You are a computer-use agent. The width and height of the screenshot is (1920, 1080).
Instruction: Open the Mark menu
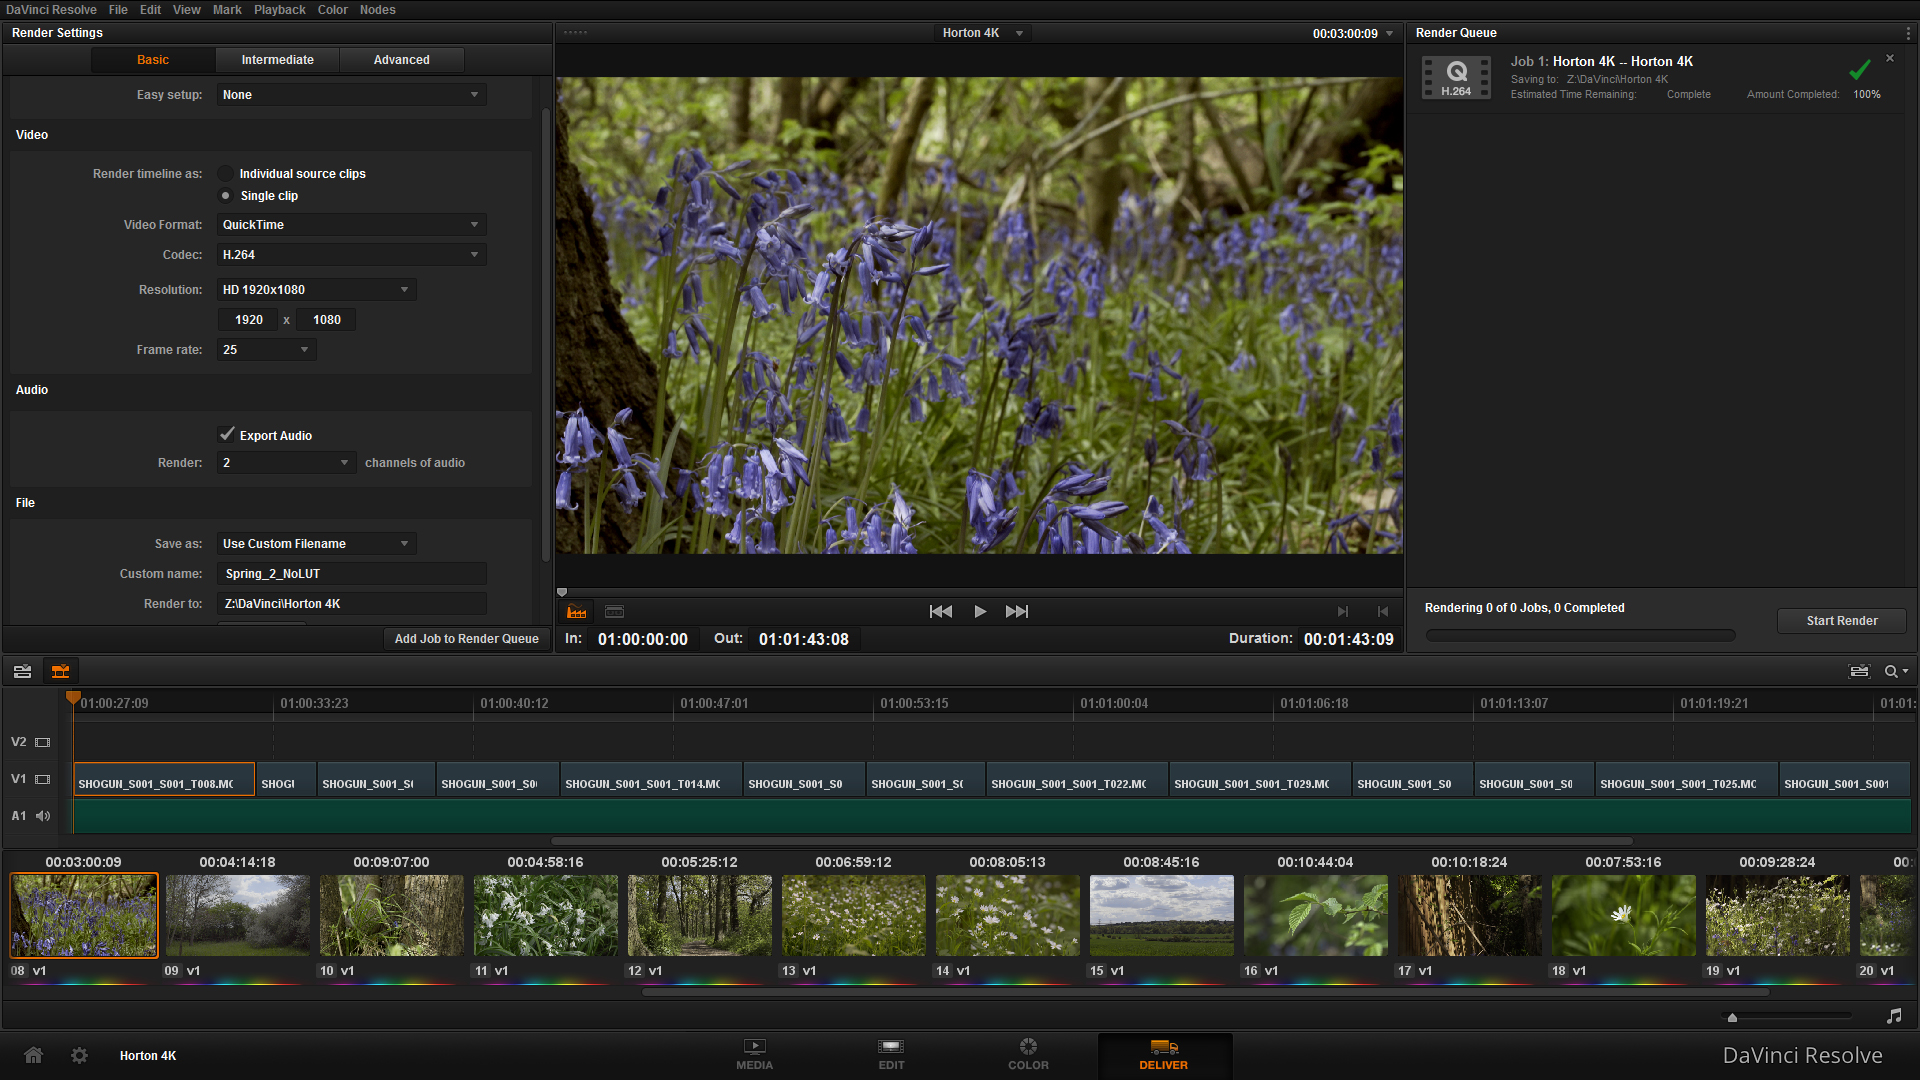(227, 10)
